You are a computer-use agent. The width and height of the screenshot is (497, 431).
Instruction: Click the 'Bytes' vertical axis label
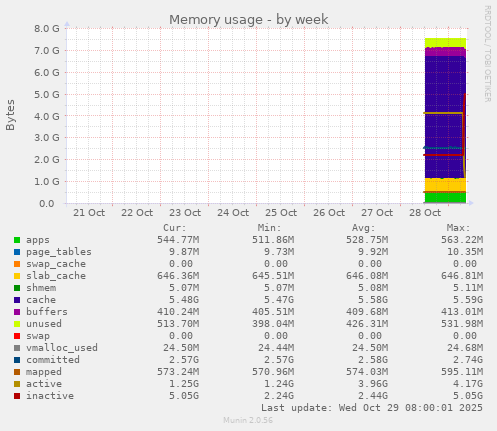click(x=10, y=115)
